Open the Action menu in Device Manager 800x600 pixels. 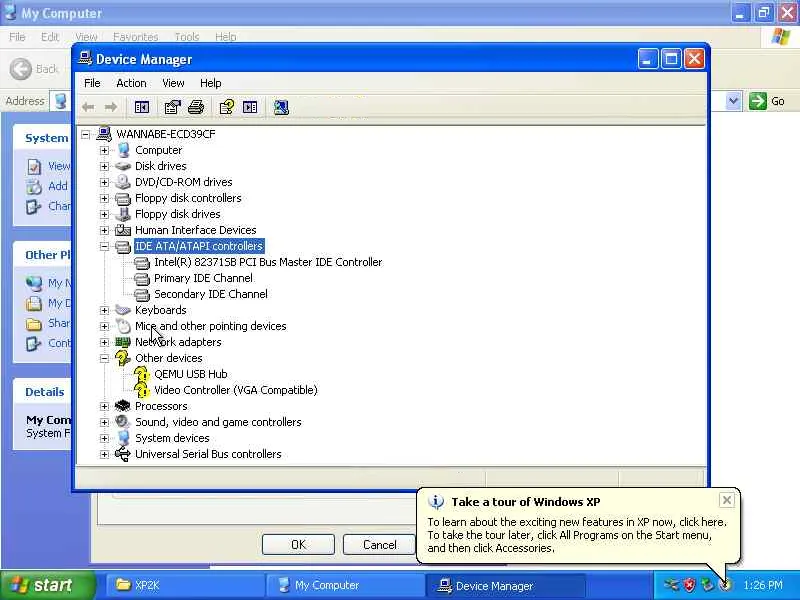[131, 83]
